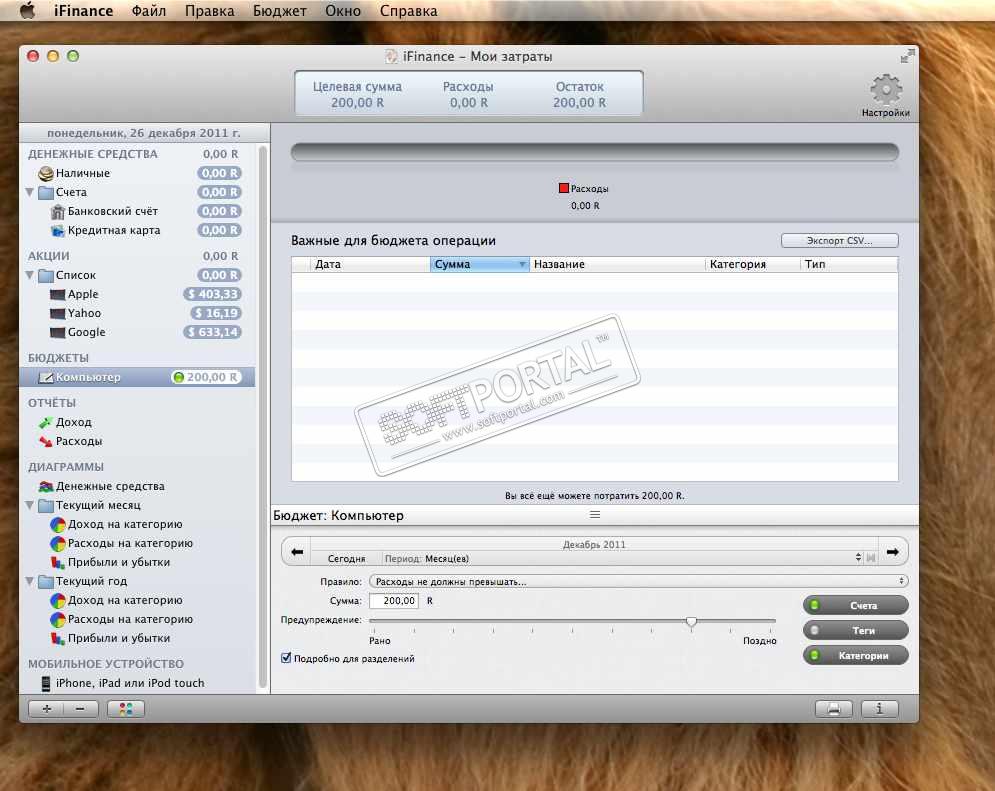Screen dimensions: 995x791
Task: Enter full screen with the arrows icon
Action: click(x=907, y=56)
